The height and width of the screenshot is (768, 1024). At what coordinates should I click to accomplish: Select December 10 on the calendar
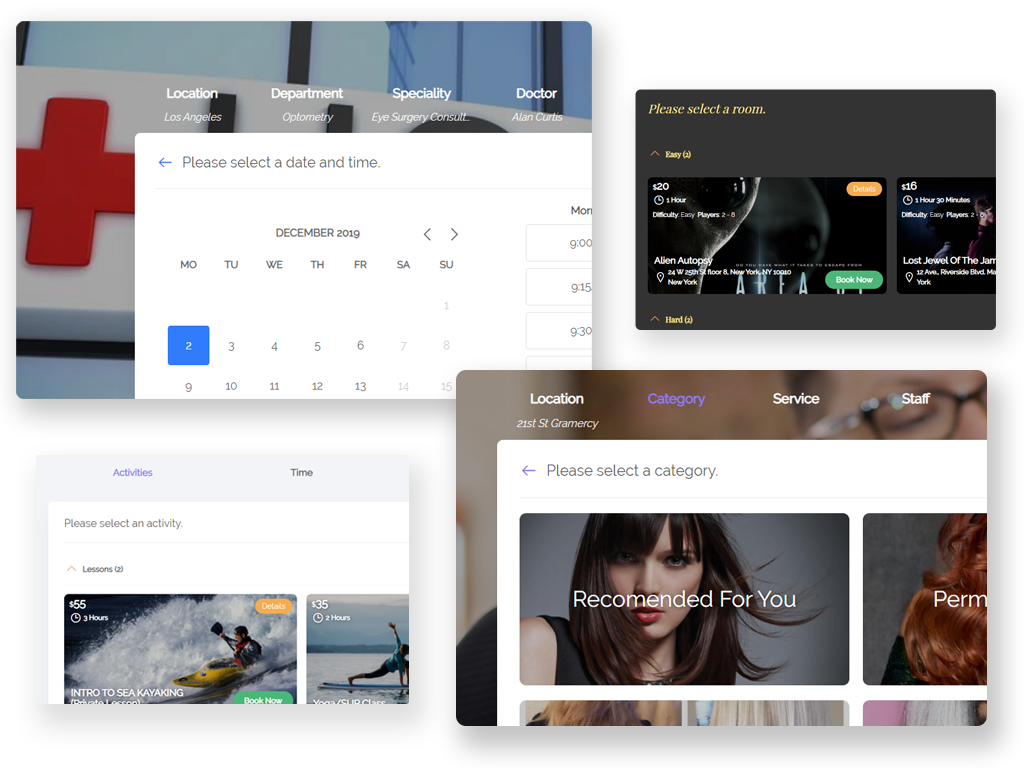click(x=231, y=386)
